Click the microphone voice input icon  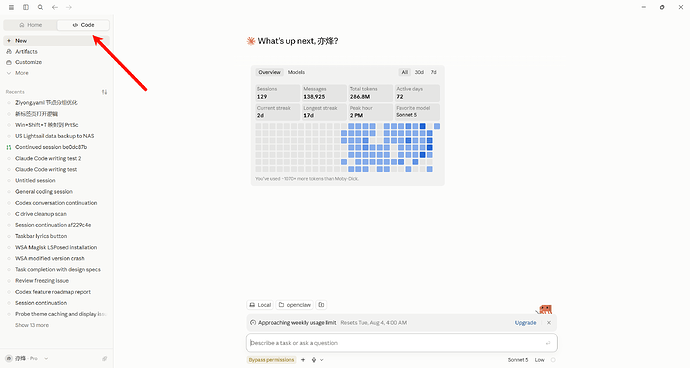click(x=314, y=360)
